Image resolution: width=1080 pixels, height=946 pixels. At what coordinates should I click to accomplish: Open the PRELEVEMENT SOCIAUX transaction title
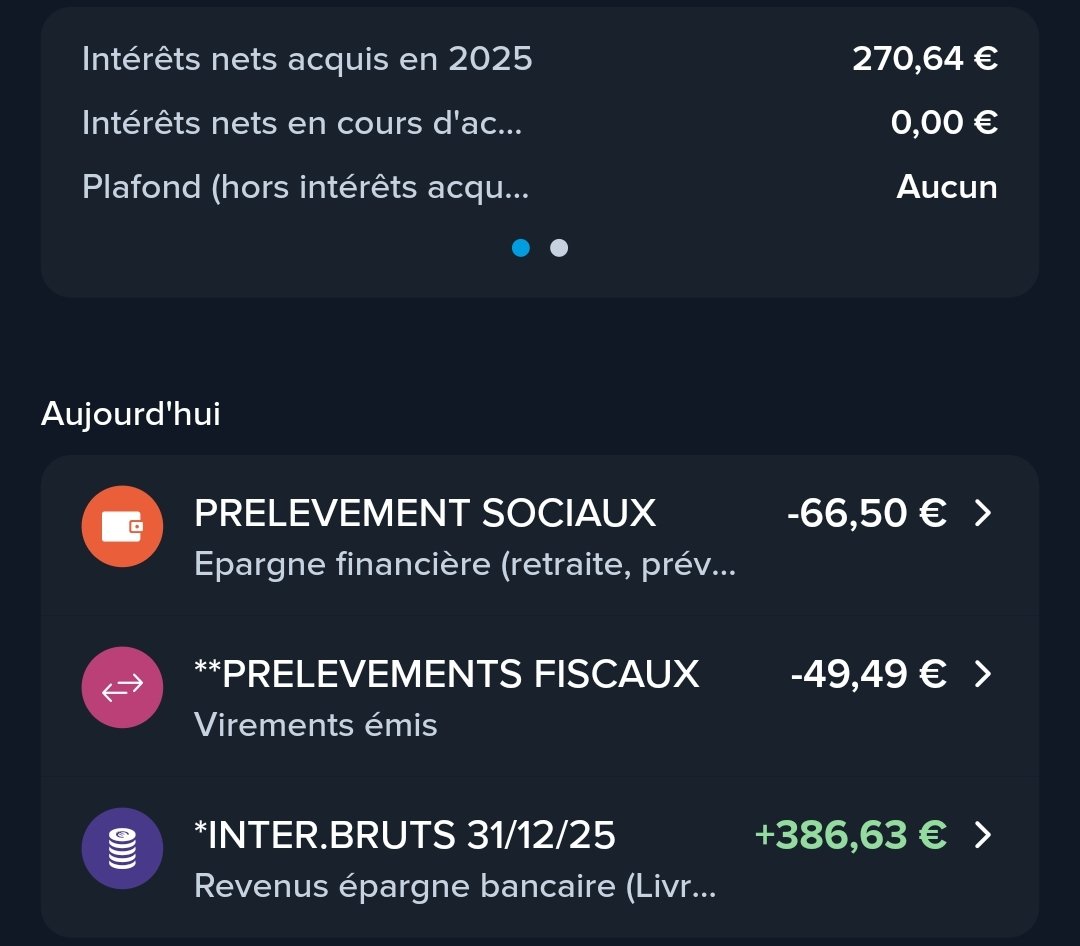click(425, 513)
